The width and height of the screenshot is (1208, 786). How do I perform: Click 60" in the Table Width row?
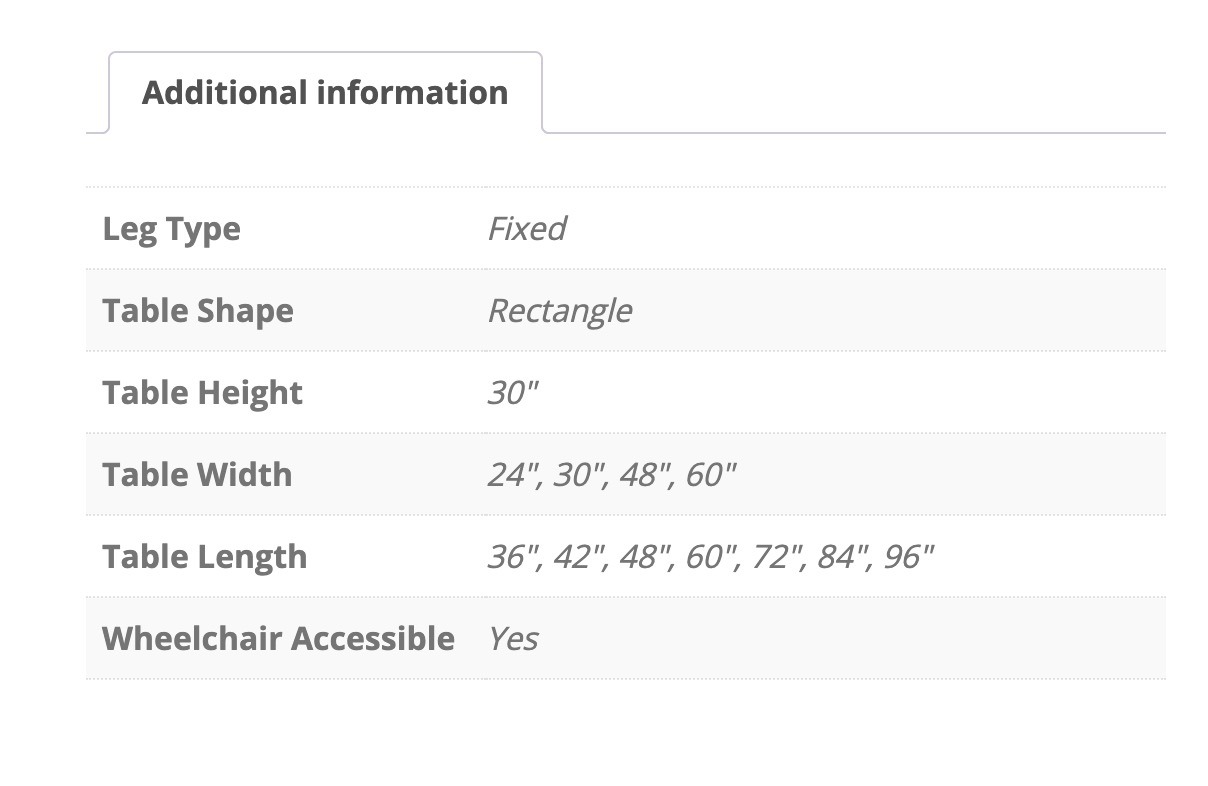click(x=710, y=474)
